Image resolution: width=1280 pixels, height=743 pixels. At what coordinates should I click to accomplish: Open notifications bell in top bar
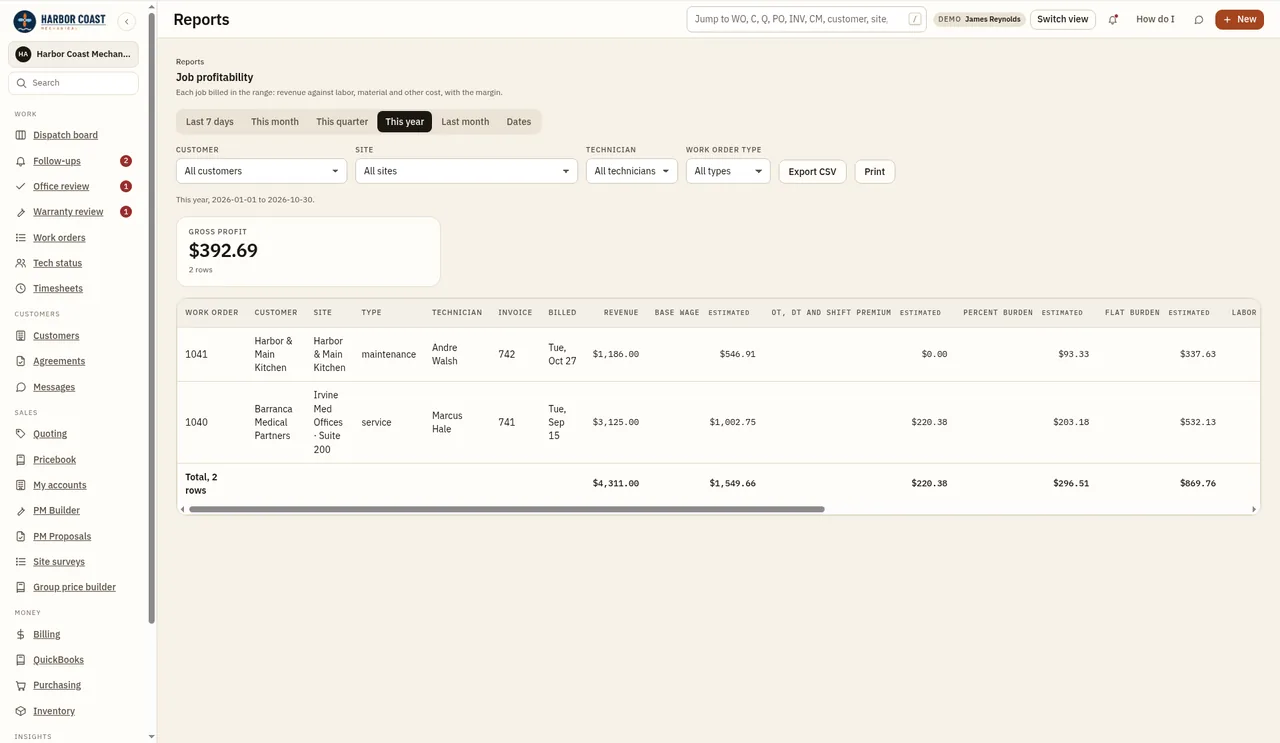pos(1113,19)
